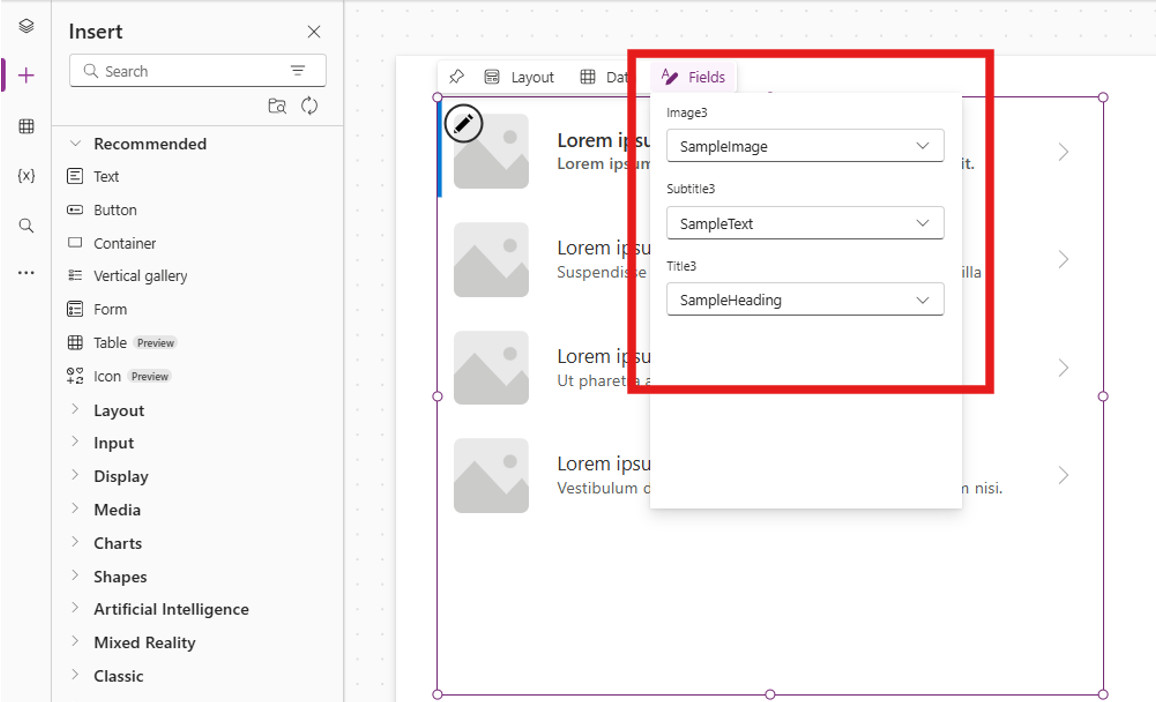Switch to the Fields tab

pos(693,76)
